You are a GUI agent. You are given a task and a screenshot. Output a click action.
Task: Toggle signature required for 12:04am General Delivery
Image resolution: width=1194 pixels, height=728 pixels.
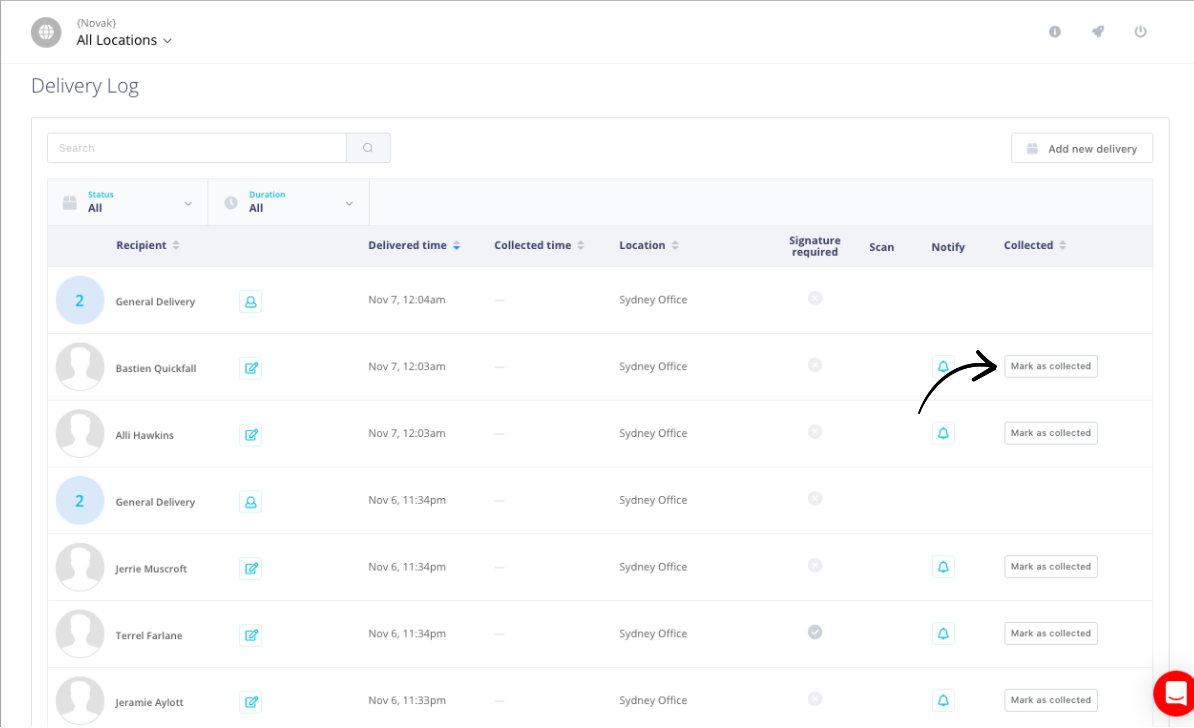click(815, 298)
